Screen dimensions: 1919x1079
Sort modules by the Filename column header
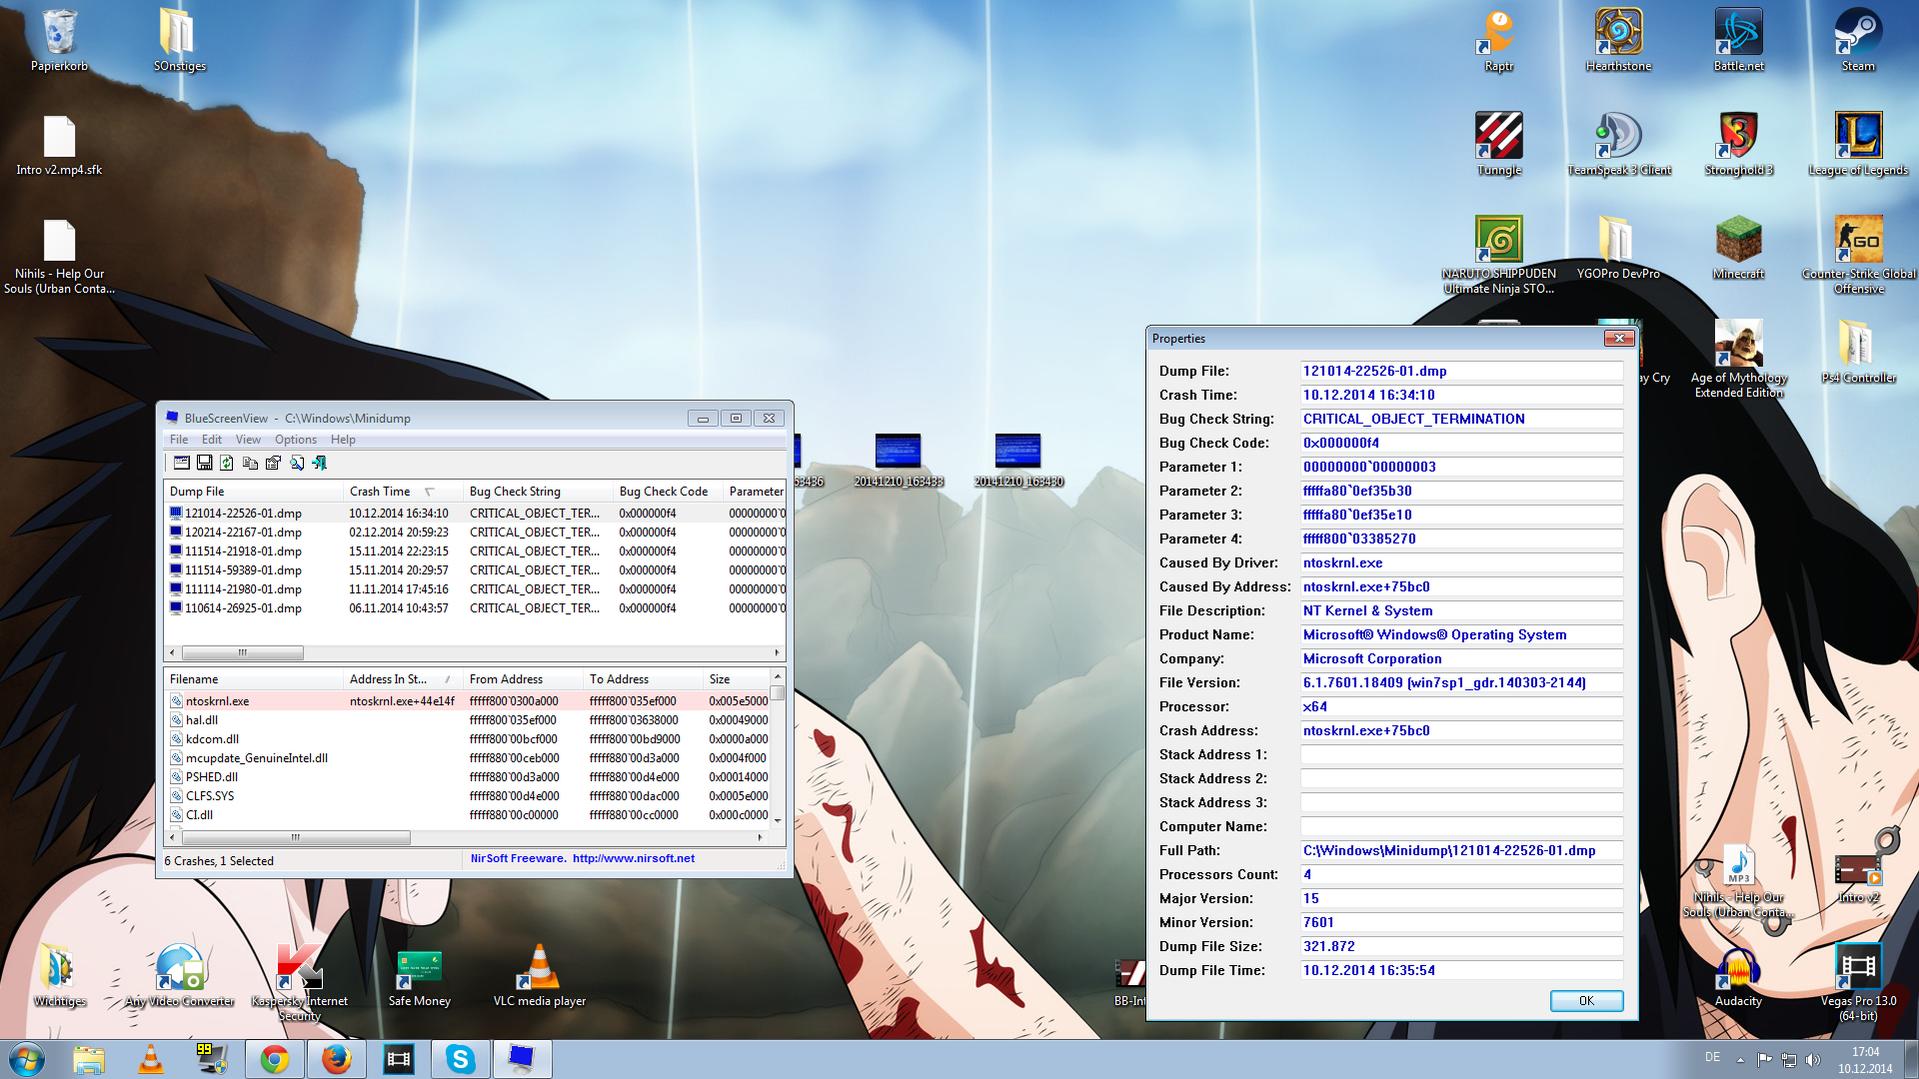point(254,679)
